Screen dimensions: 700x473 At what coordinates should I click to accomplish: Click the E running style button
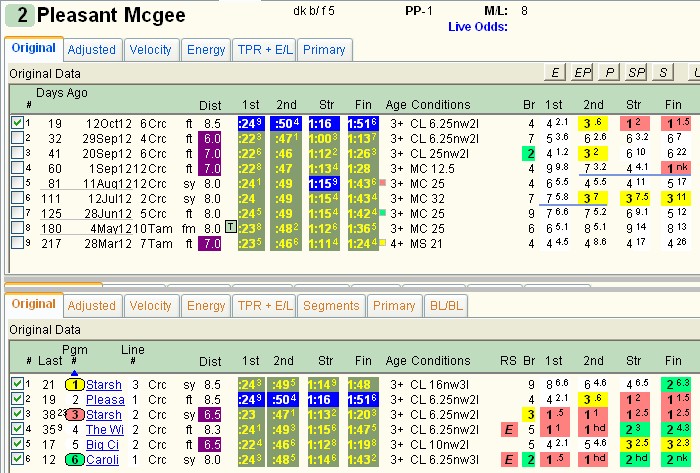click(x=555, y=72)
